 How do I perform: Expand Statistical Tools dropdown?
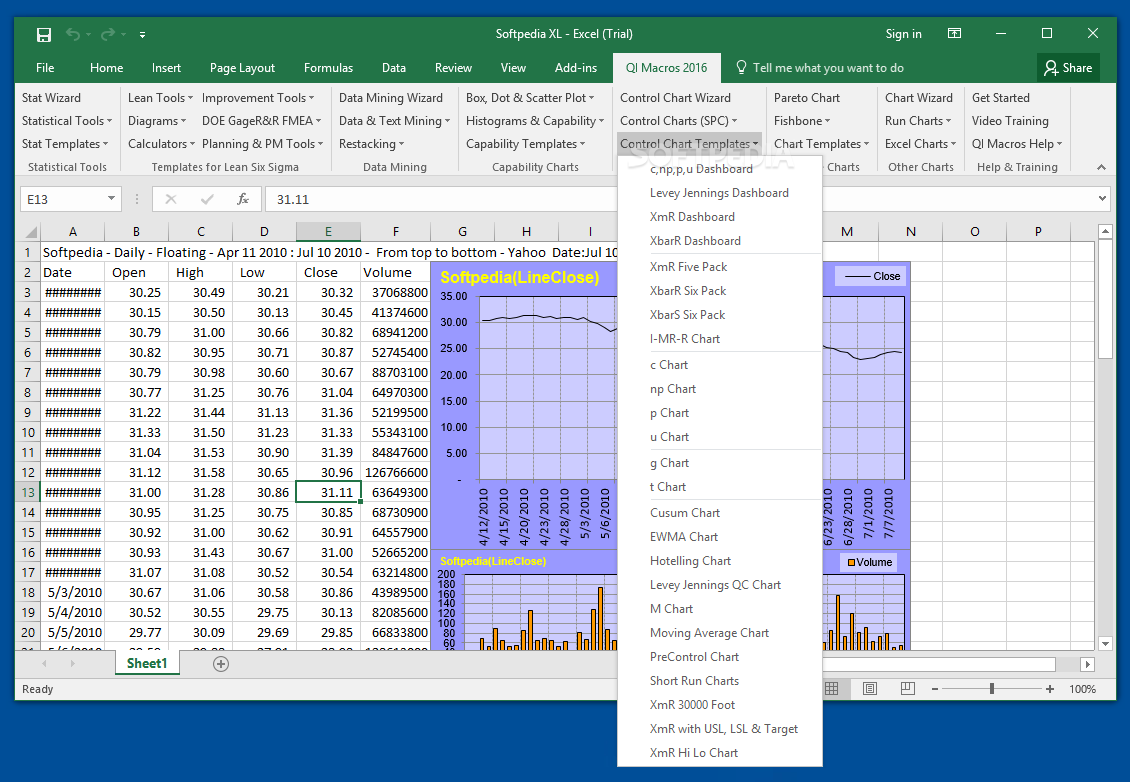pyautogui.click(x=67, y=121)
